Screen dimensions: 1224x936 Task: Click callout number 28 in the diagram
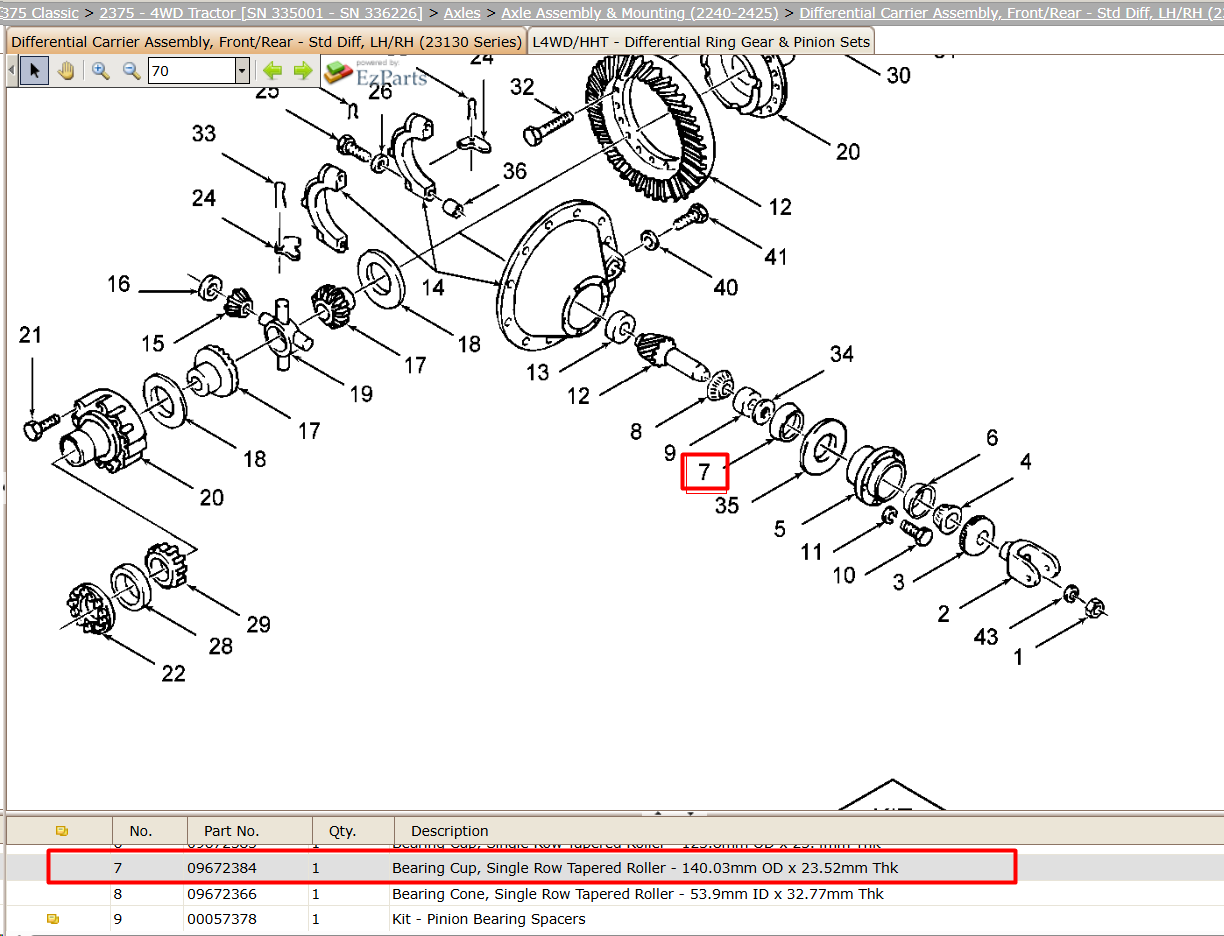click(221, 647)
